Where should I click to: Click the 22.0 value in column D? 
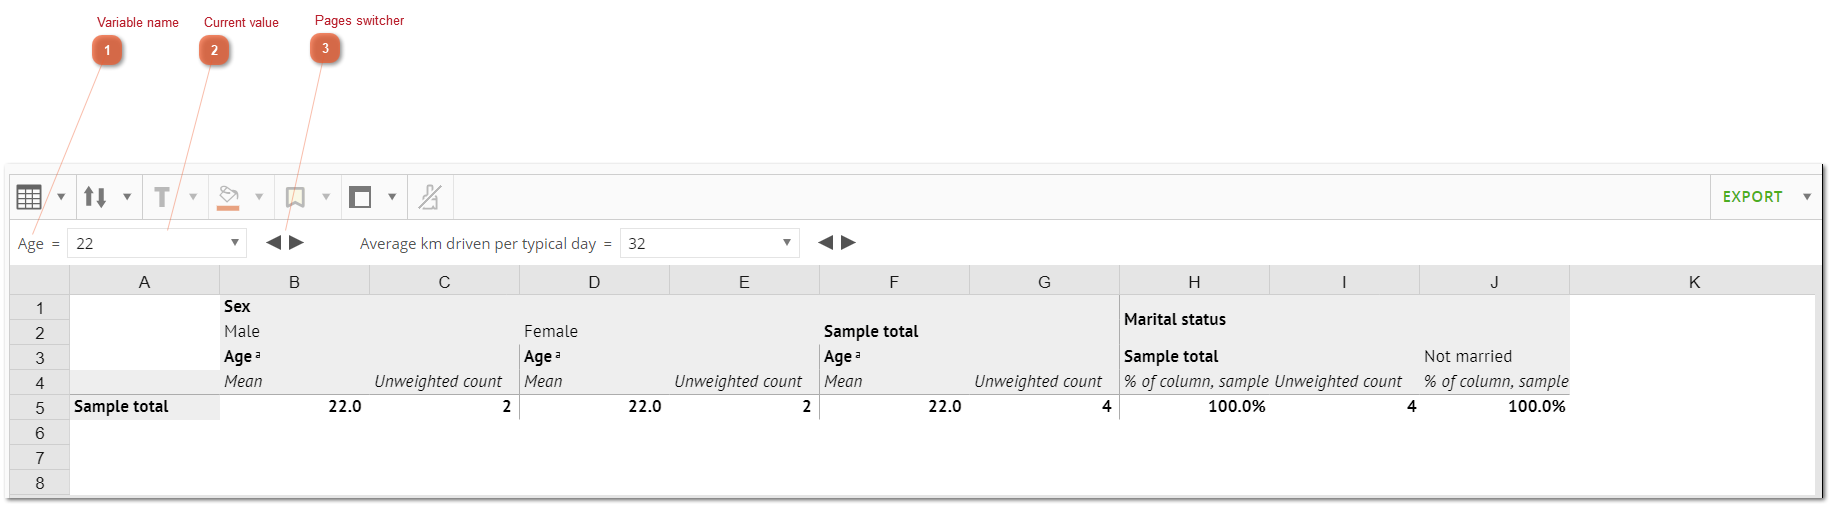coord(645,407)
